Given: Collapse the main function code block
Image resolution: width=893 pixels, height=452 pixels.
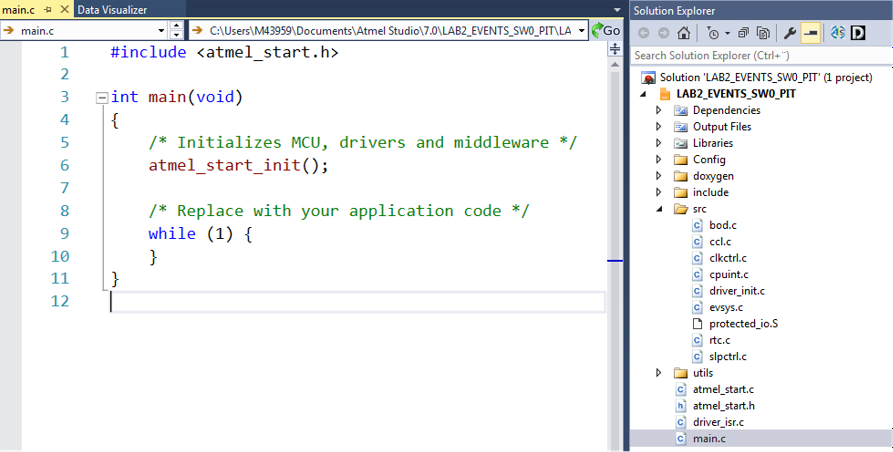Looking at the screenshot, I should pyautogui.click(x=102, y=98).
